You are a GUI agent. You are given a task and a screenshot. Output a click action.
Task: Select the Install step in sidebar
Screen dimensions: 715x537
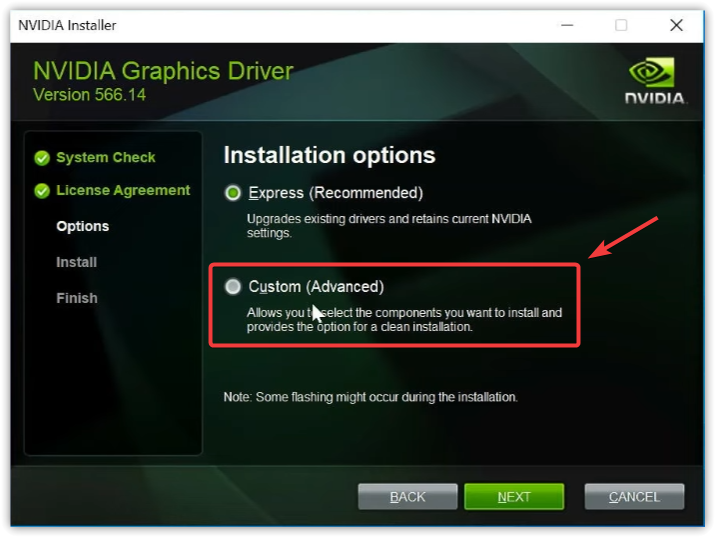(x=77, y=262)
